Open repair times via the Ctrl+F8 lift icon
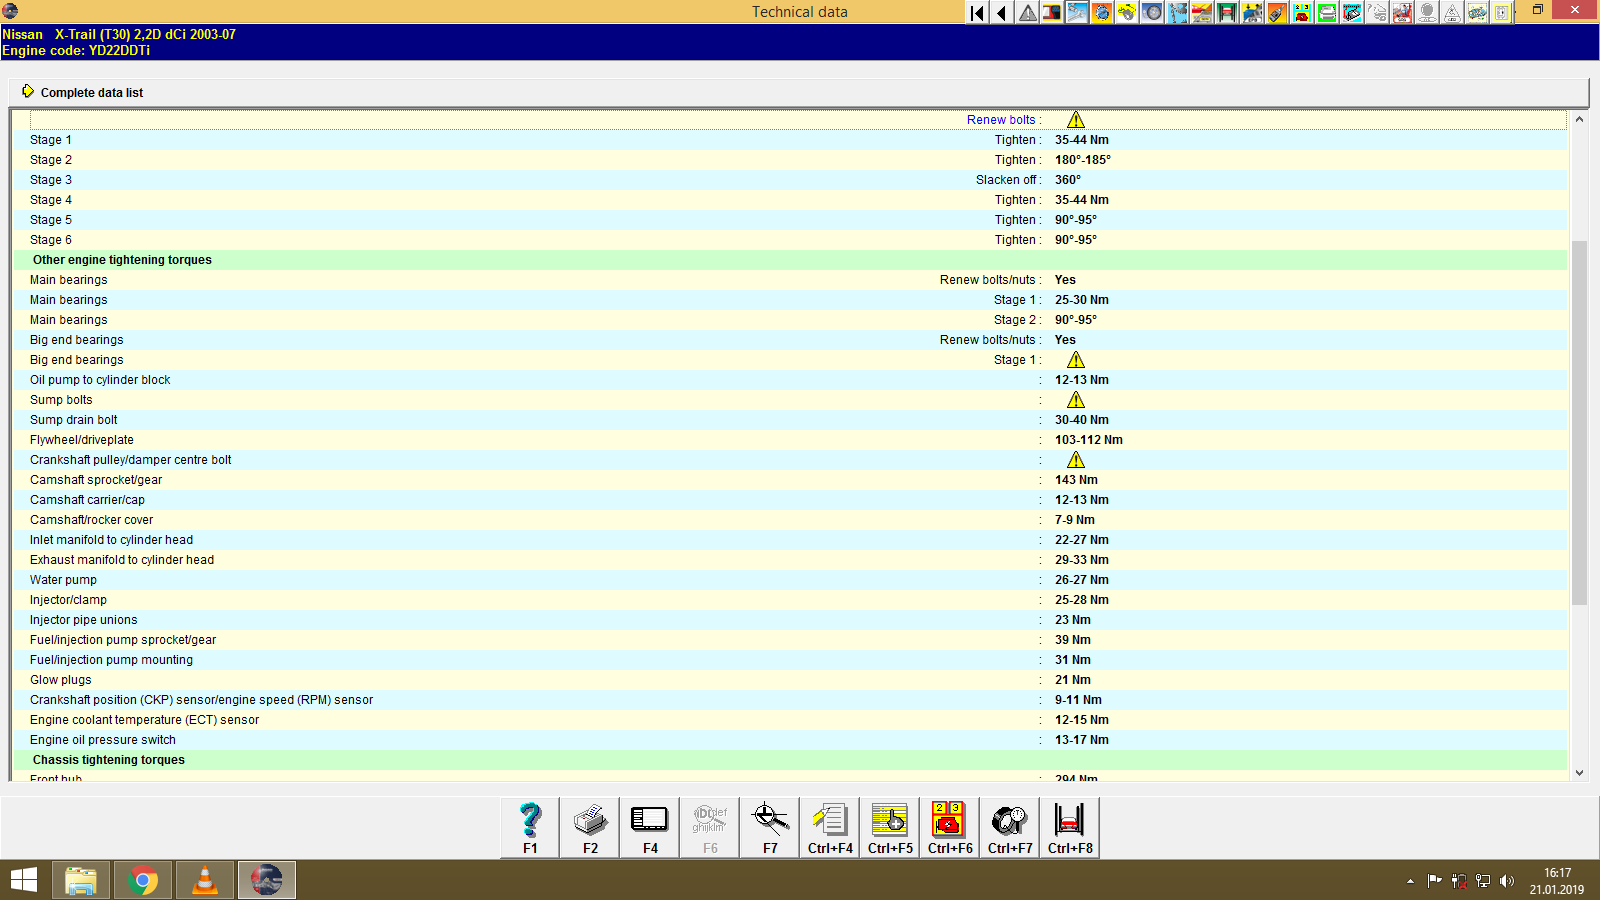Screen dimensions: 1600x900 click(x=1069, y=826)
